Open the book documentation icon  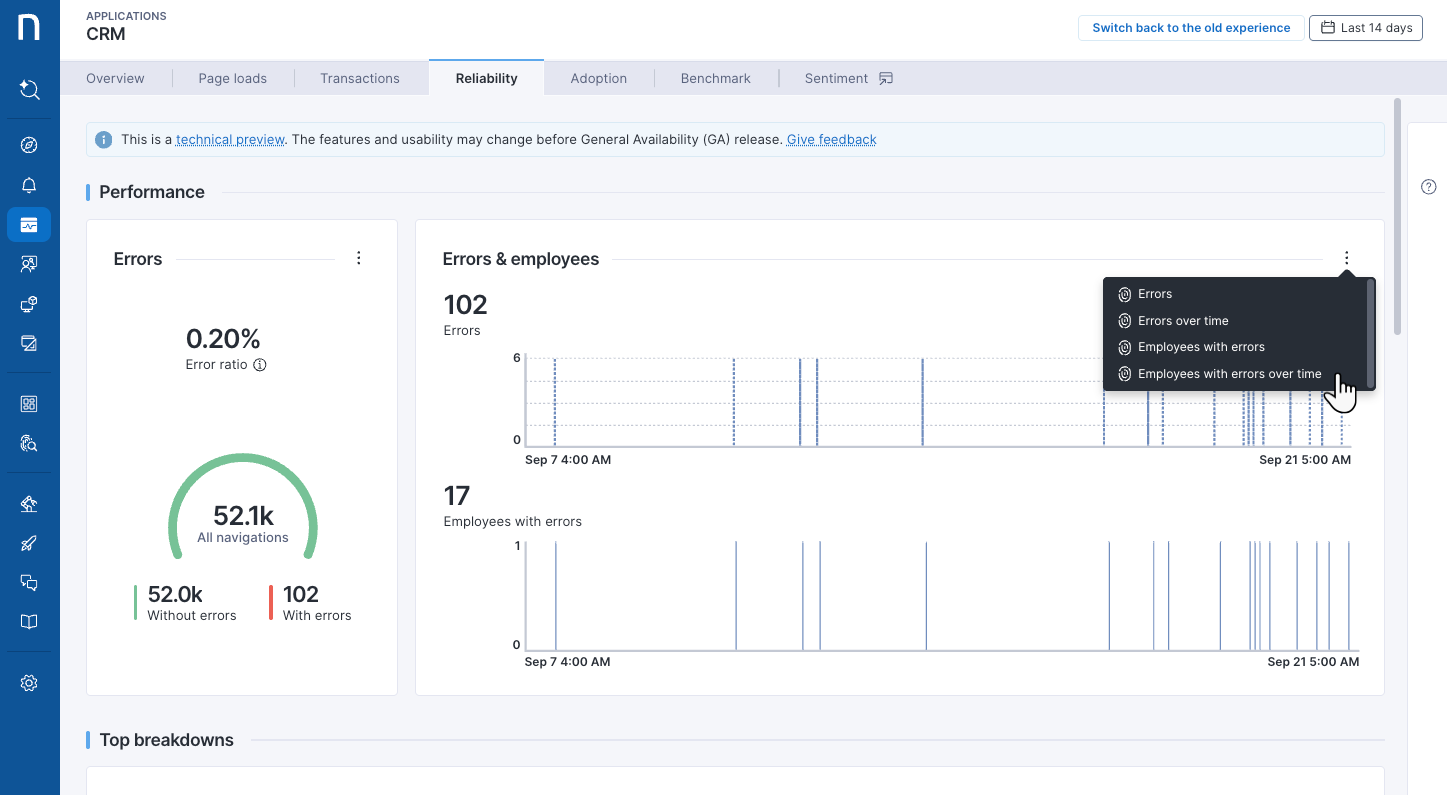[x=29, y=622]
